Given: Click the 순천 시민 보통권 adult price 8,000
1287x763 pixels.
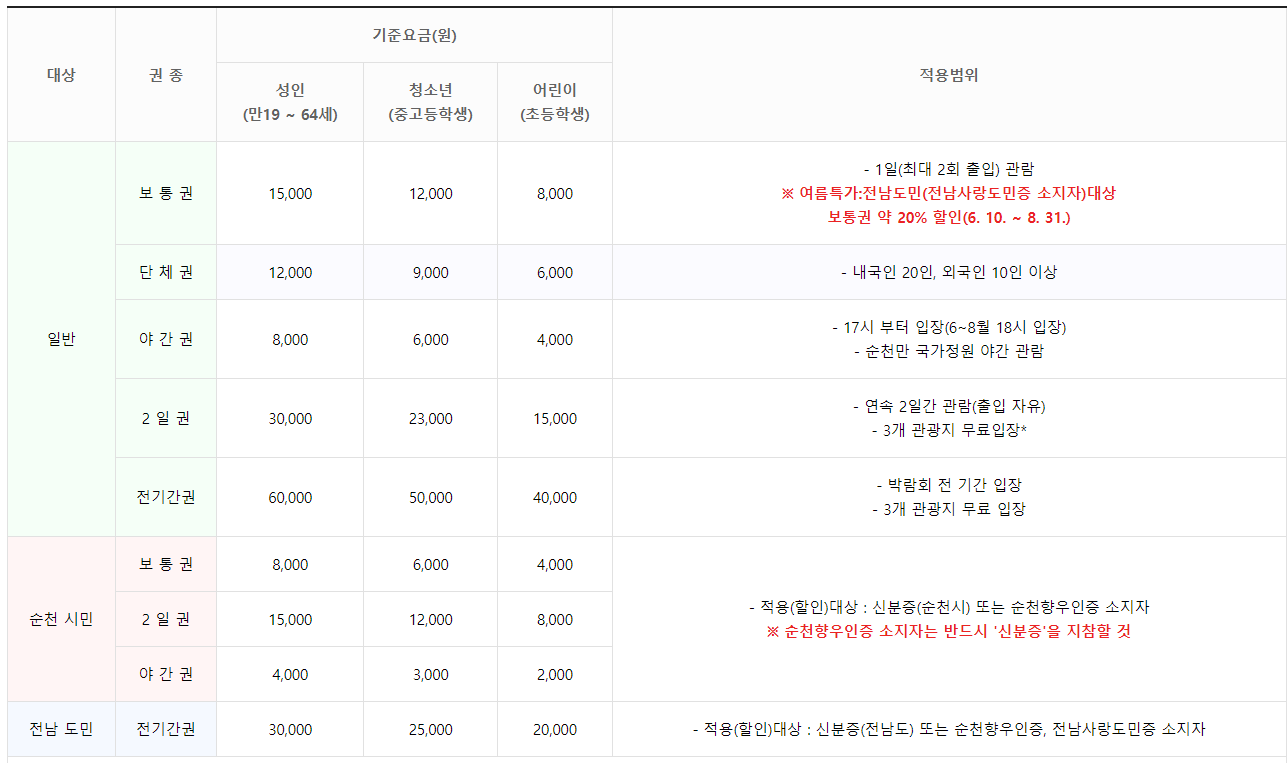Looking at the screenshot, I should (290, 564).
